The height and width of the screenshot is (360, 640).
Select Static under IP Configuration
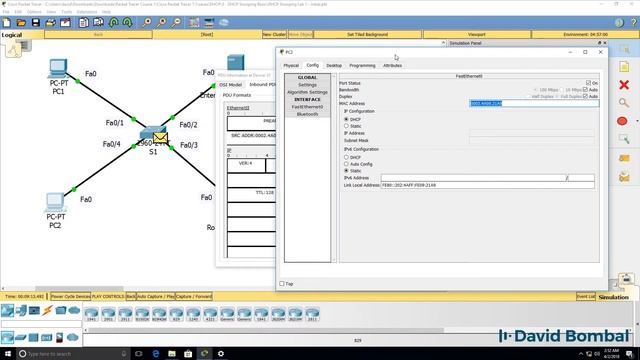[x=346, y=126]
